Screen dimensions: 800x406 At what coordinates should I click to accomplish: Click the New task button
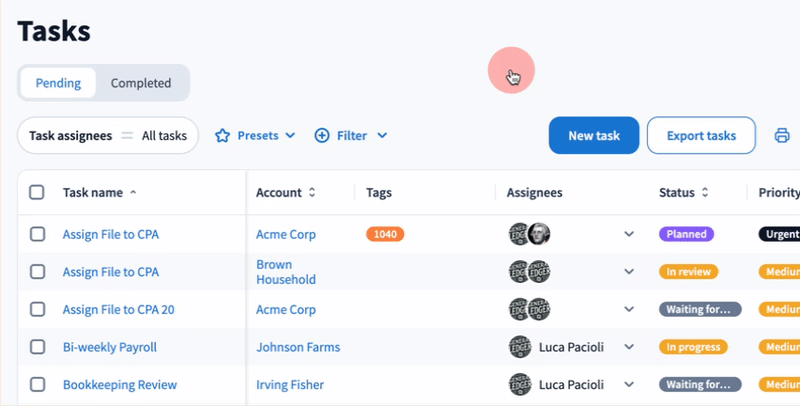pos(593,135)
